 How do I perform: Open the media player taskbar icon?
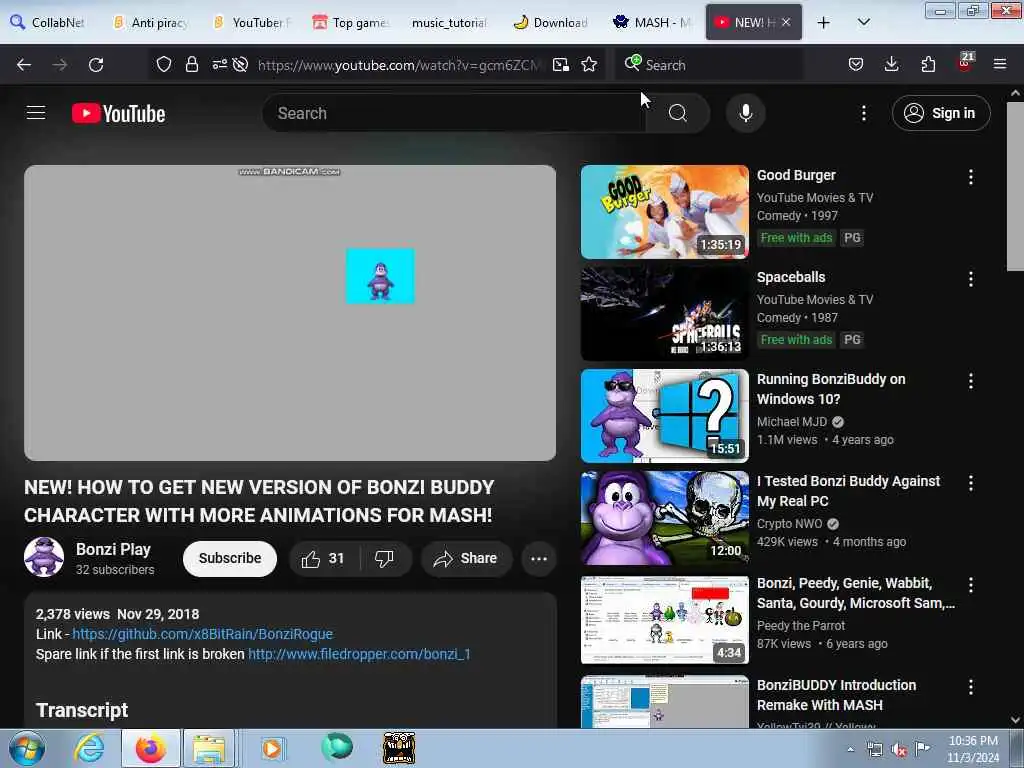coord(272,748)
